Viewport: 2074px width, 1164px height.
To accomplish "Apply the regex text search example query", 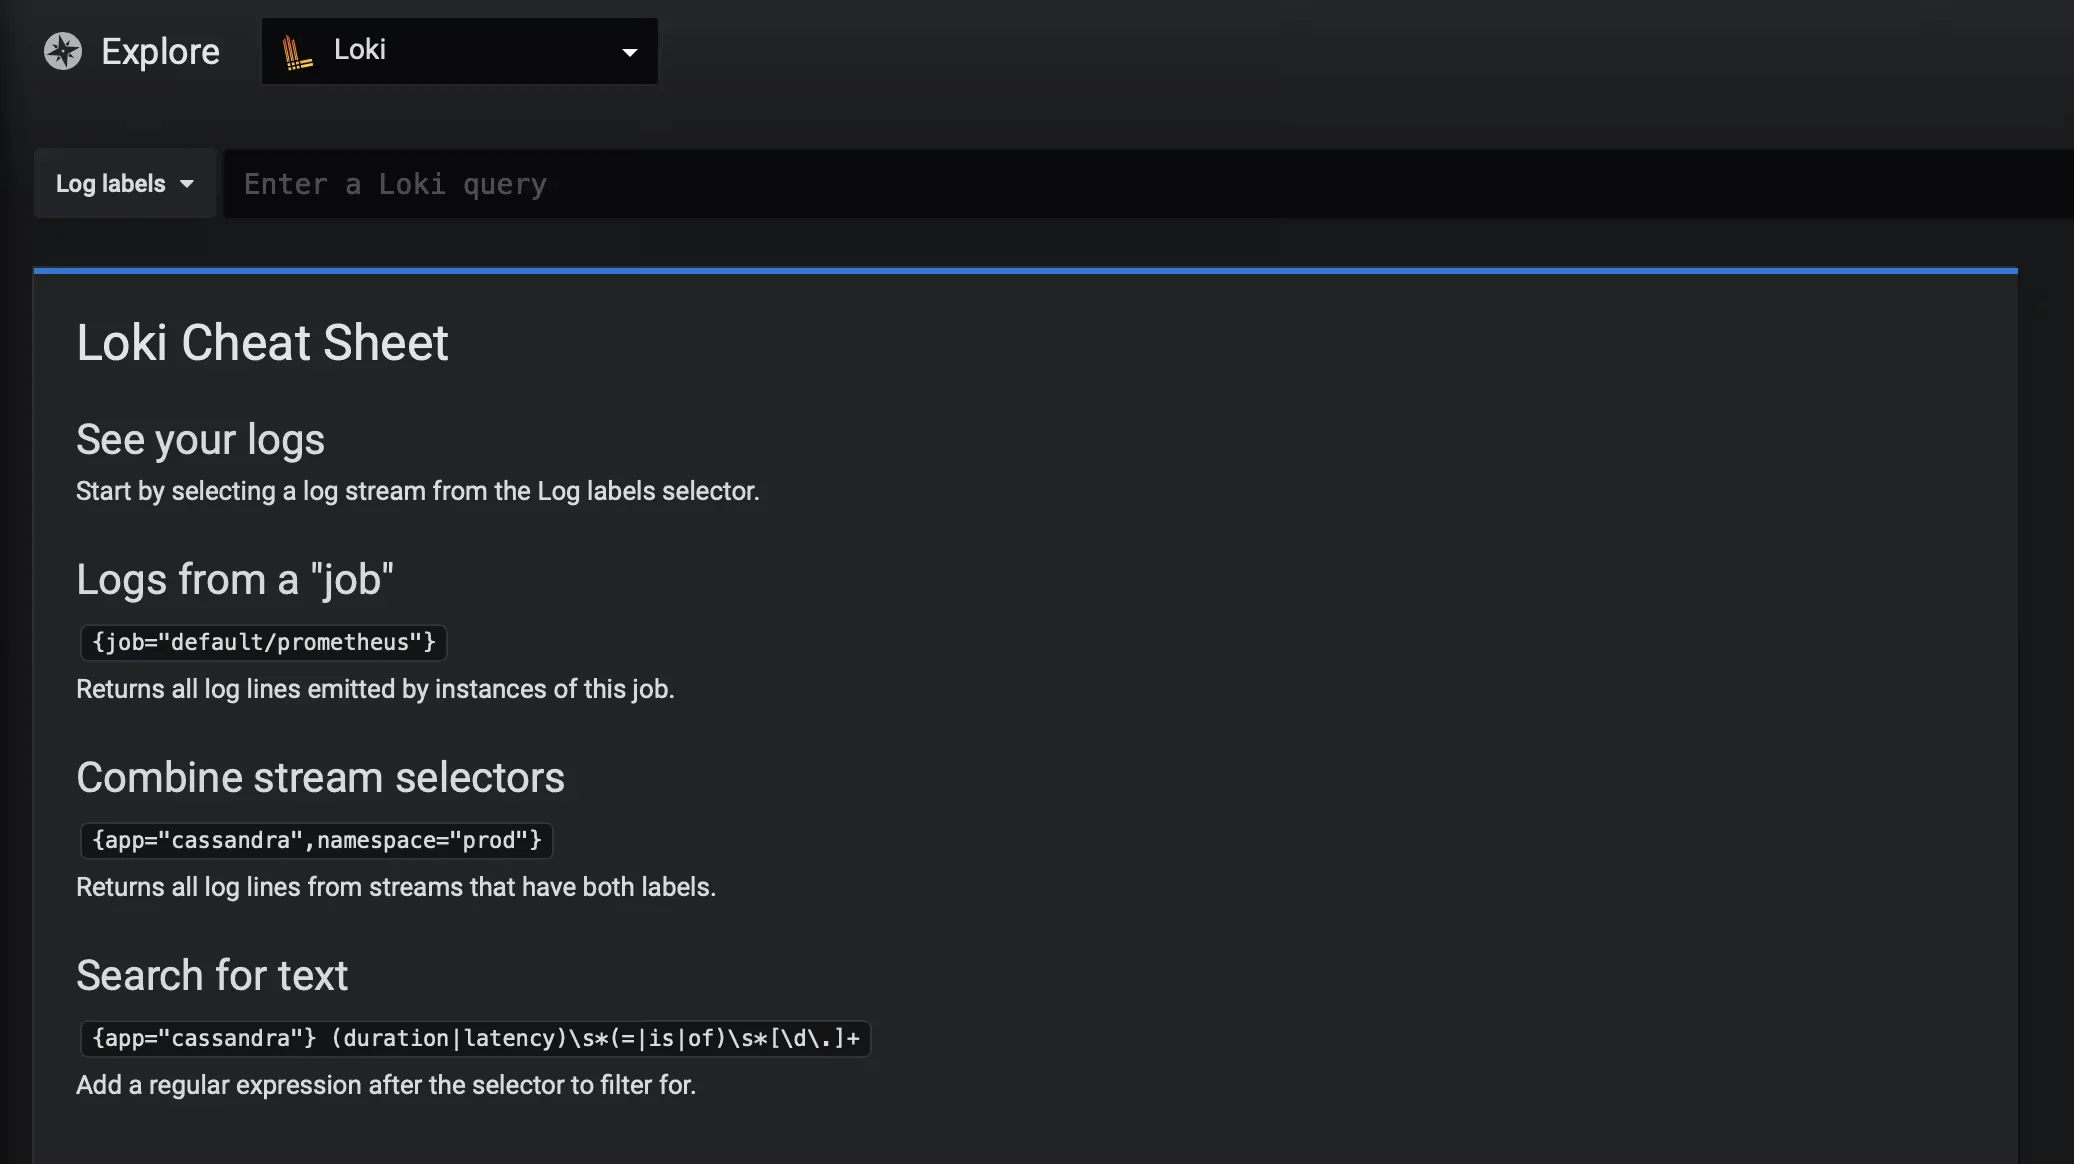I will coord(475,1038).
